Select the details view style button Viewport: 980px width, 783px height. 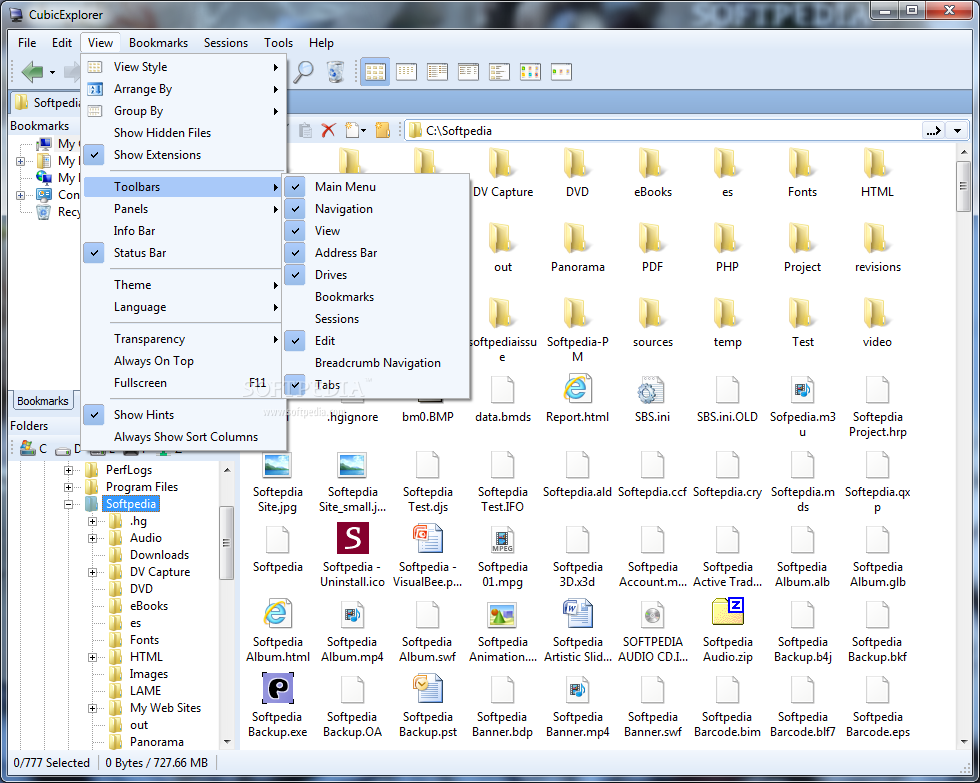[468, 72]
